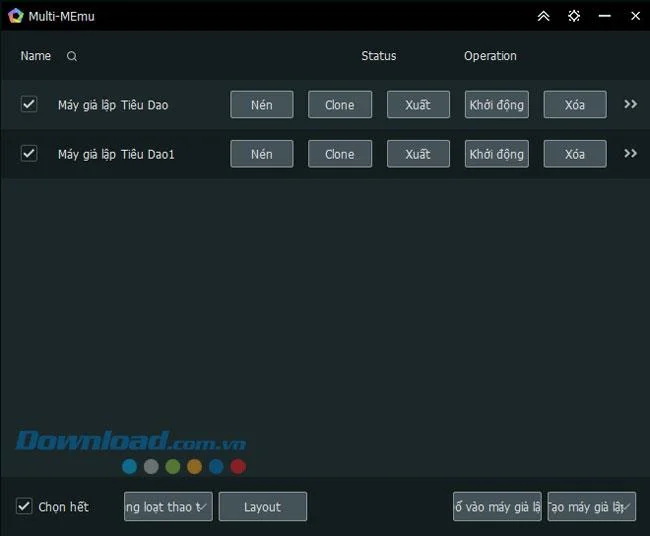Click the Layout button
The height and width of the screenshot is (536, 650).
click(x=263, y=507)
